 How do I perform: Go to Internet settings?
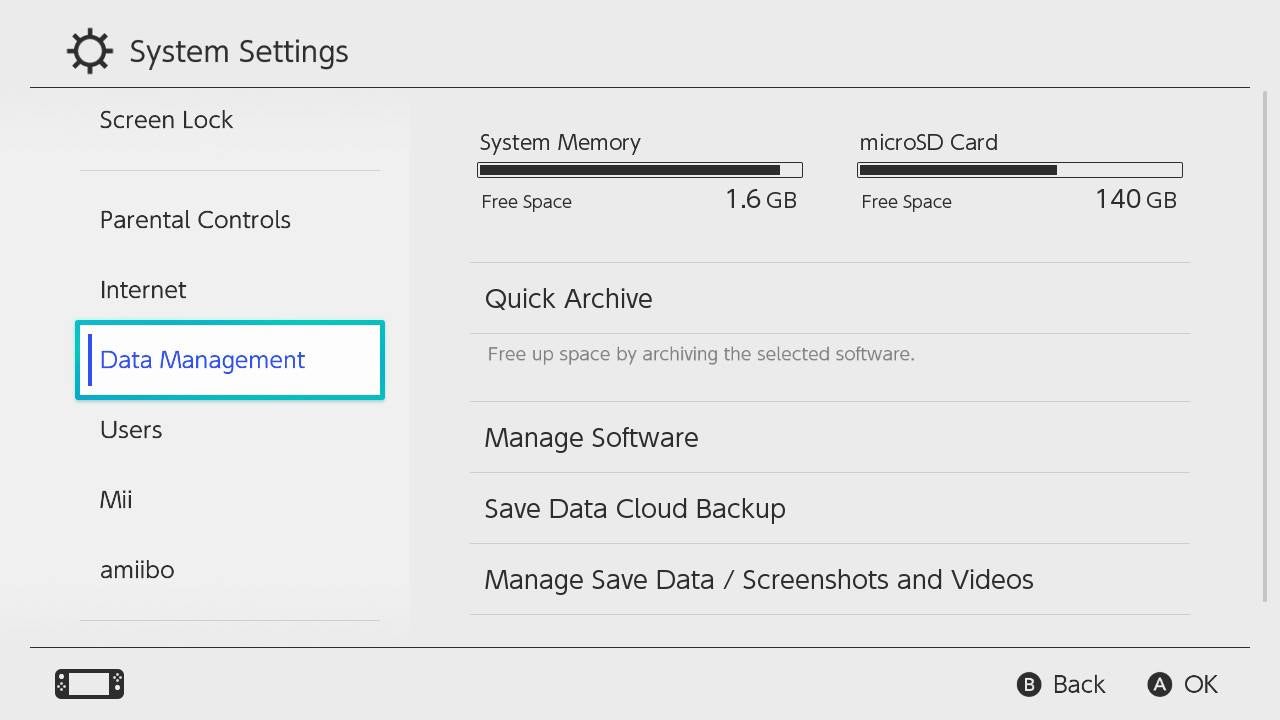point(143,290)
